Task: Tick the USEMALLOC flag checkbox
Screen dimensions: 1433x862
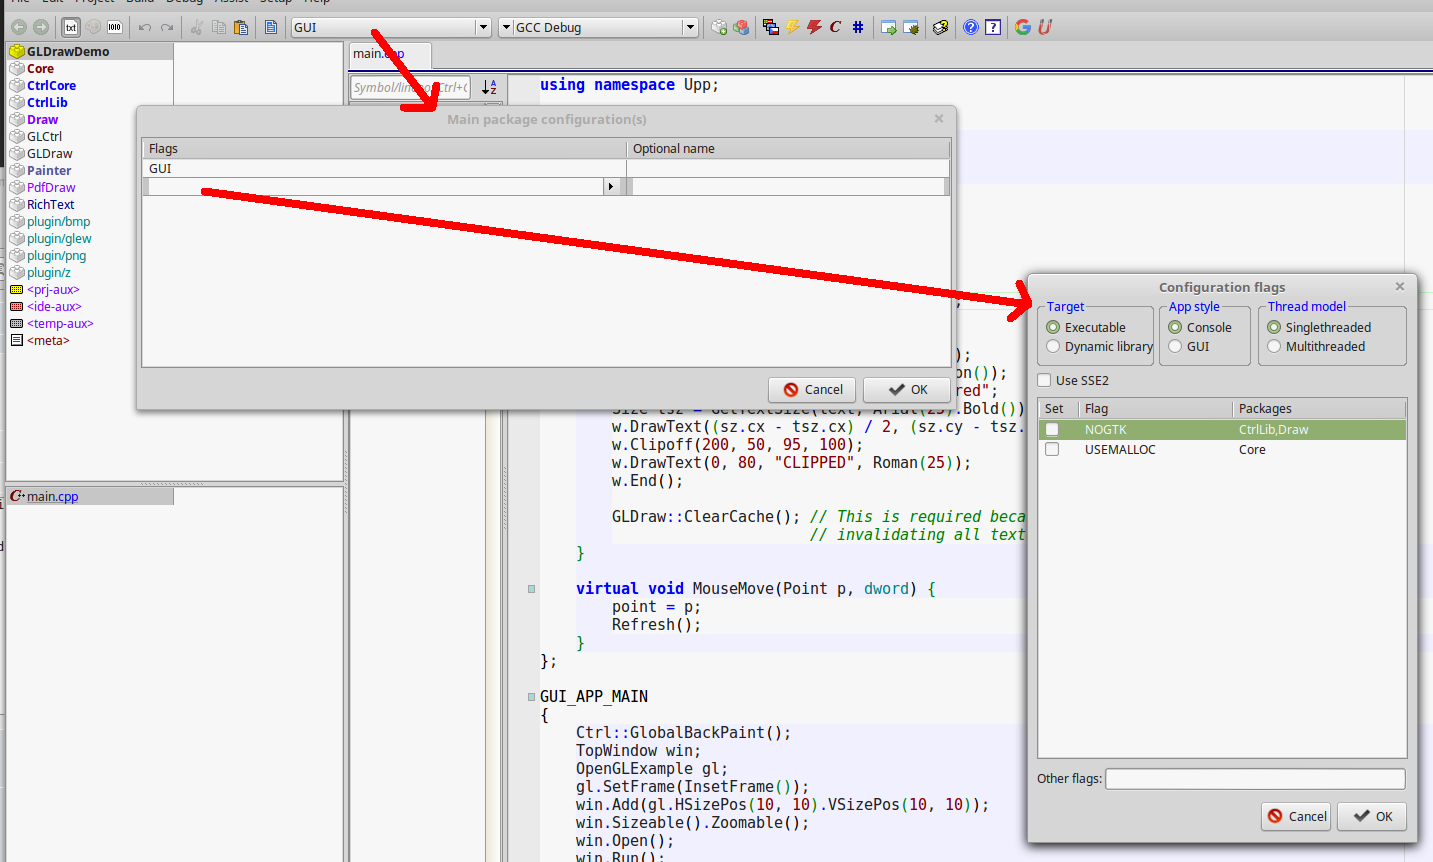Action: (1052, 450)
